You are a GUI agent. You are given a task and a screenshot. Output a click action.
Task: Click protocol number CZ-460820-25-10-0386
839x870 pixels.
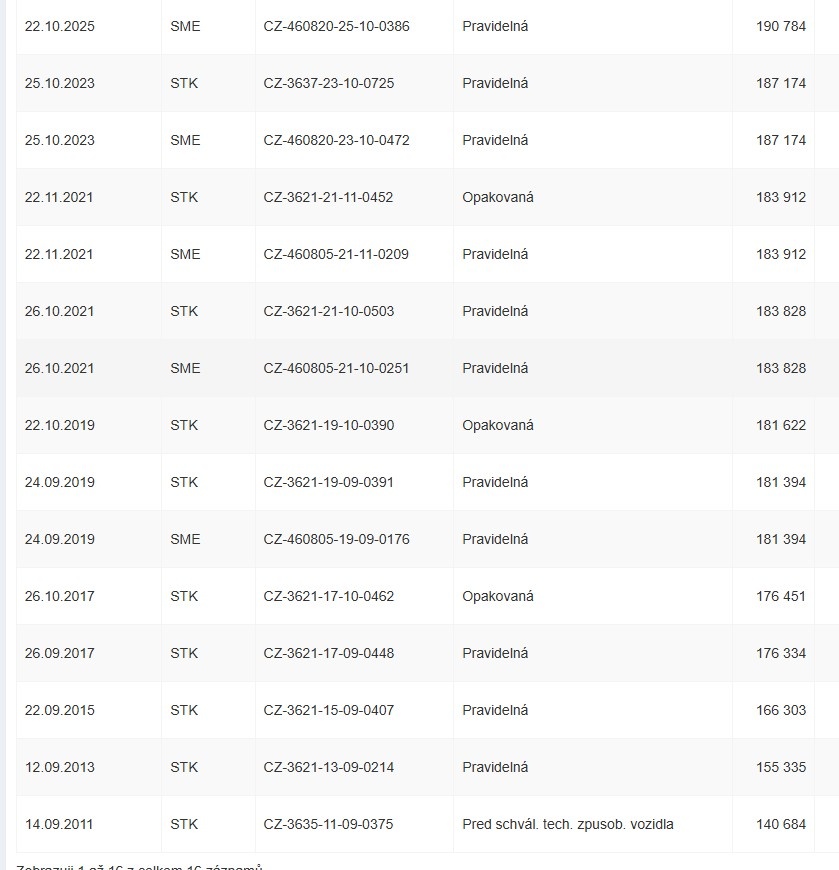pos(336,26)
